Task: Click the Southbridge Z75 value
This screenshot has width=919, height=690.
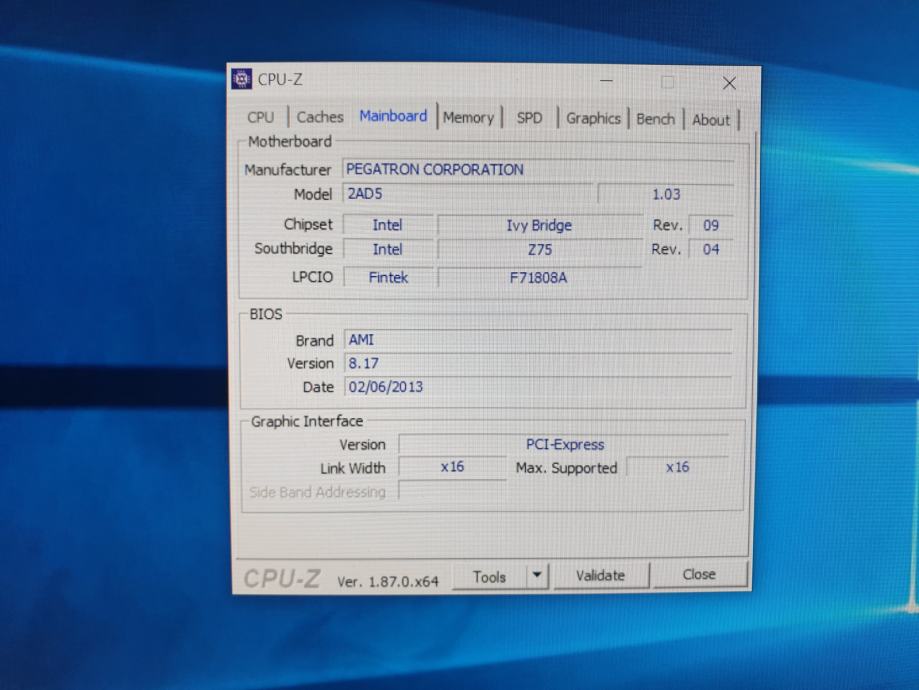Action: coord(539,250)
